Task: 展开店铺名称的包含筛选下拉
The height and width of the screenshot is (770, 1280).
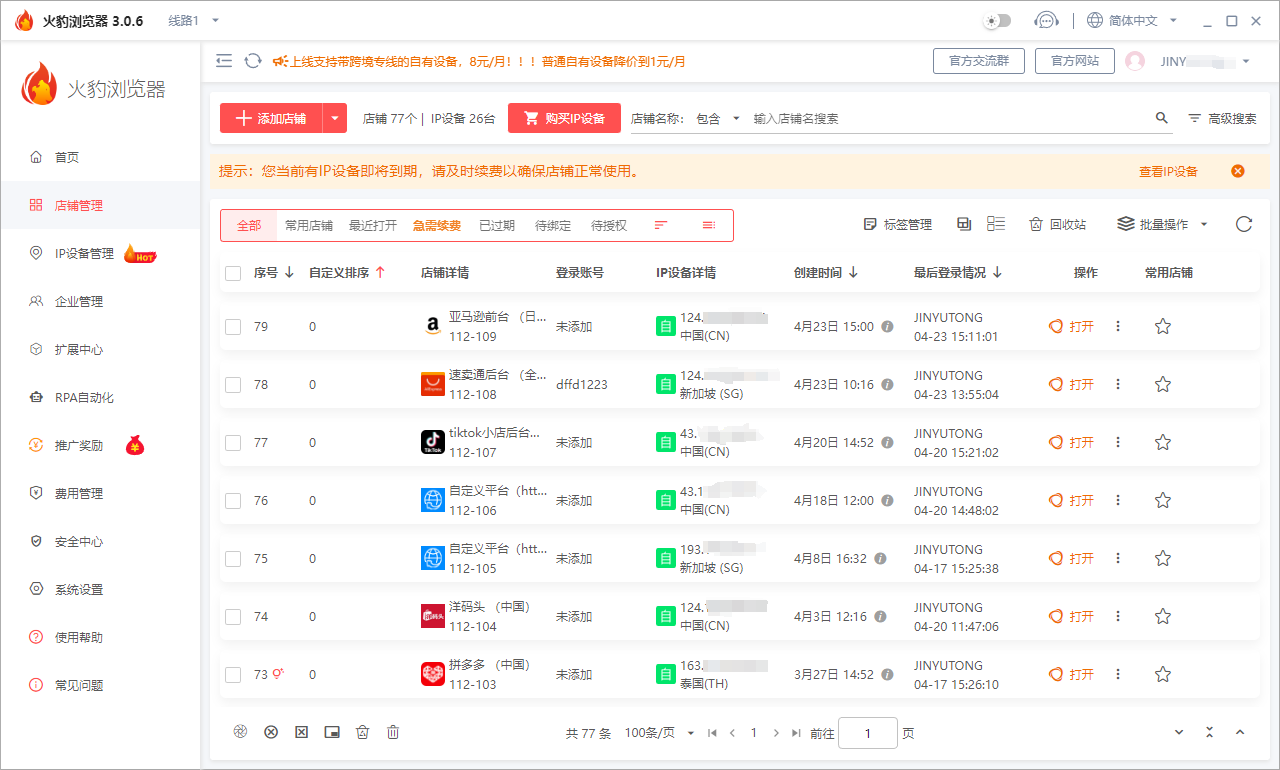Action: pos(718,117)
